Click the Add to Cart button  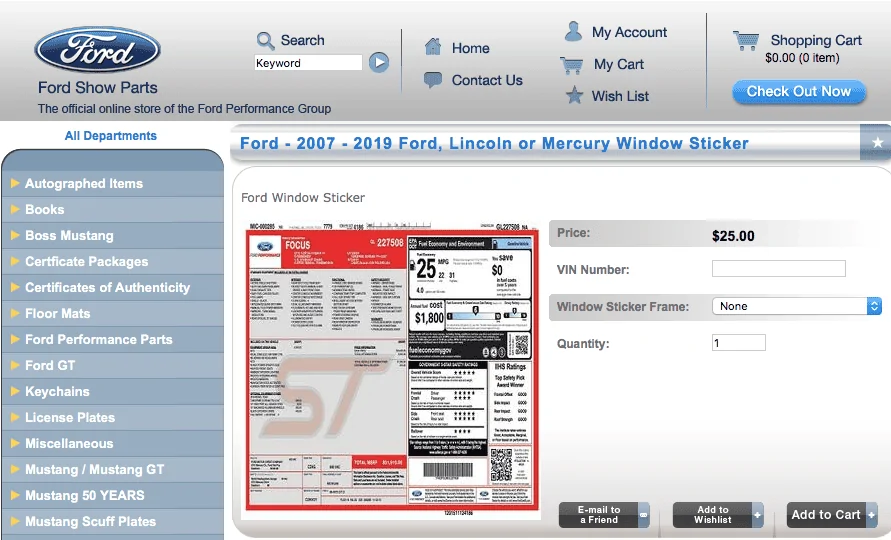click(832, 515)
